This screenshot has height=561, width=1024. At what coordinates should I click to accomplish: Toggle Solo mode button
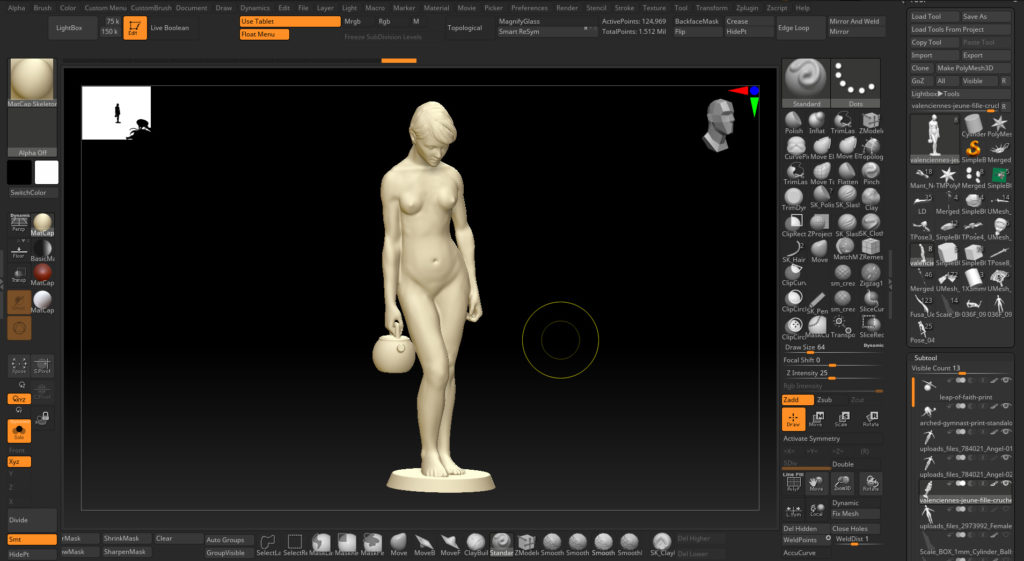pyautogui.click(x=18, y=431)
